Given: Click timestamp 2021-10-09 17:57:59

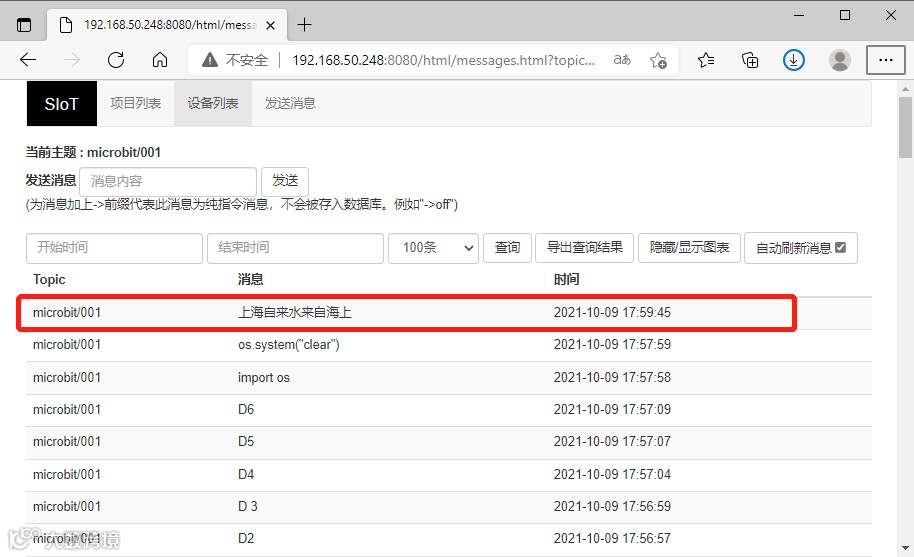Looking at the screenshot, I should pos(612,345).
